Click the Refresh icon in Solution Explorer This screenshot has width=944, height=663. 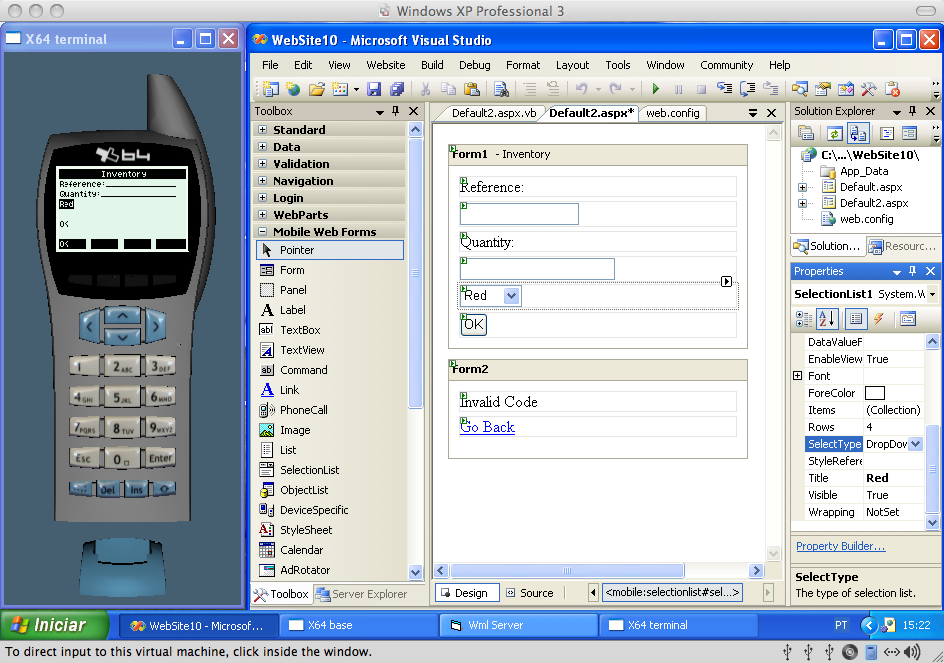coord(834,134)
